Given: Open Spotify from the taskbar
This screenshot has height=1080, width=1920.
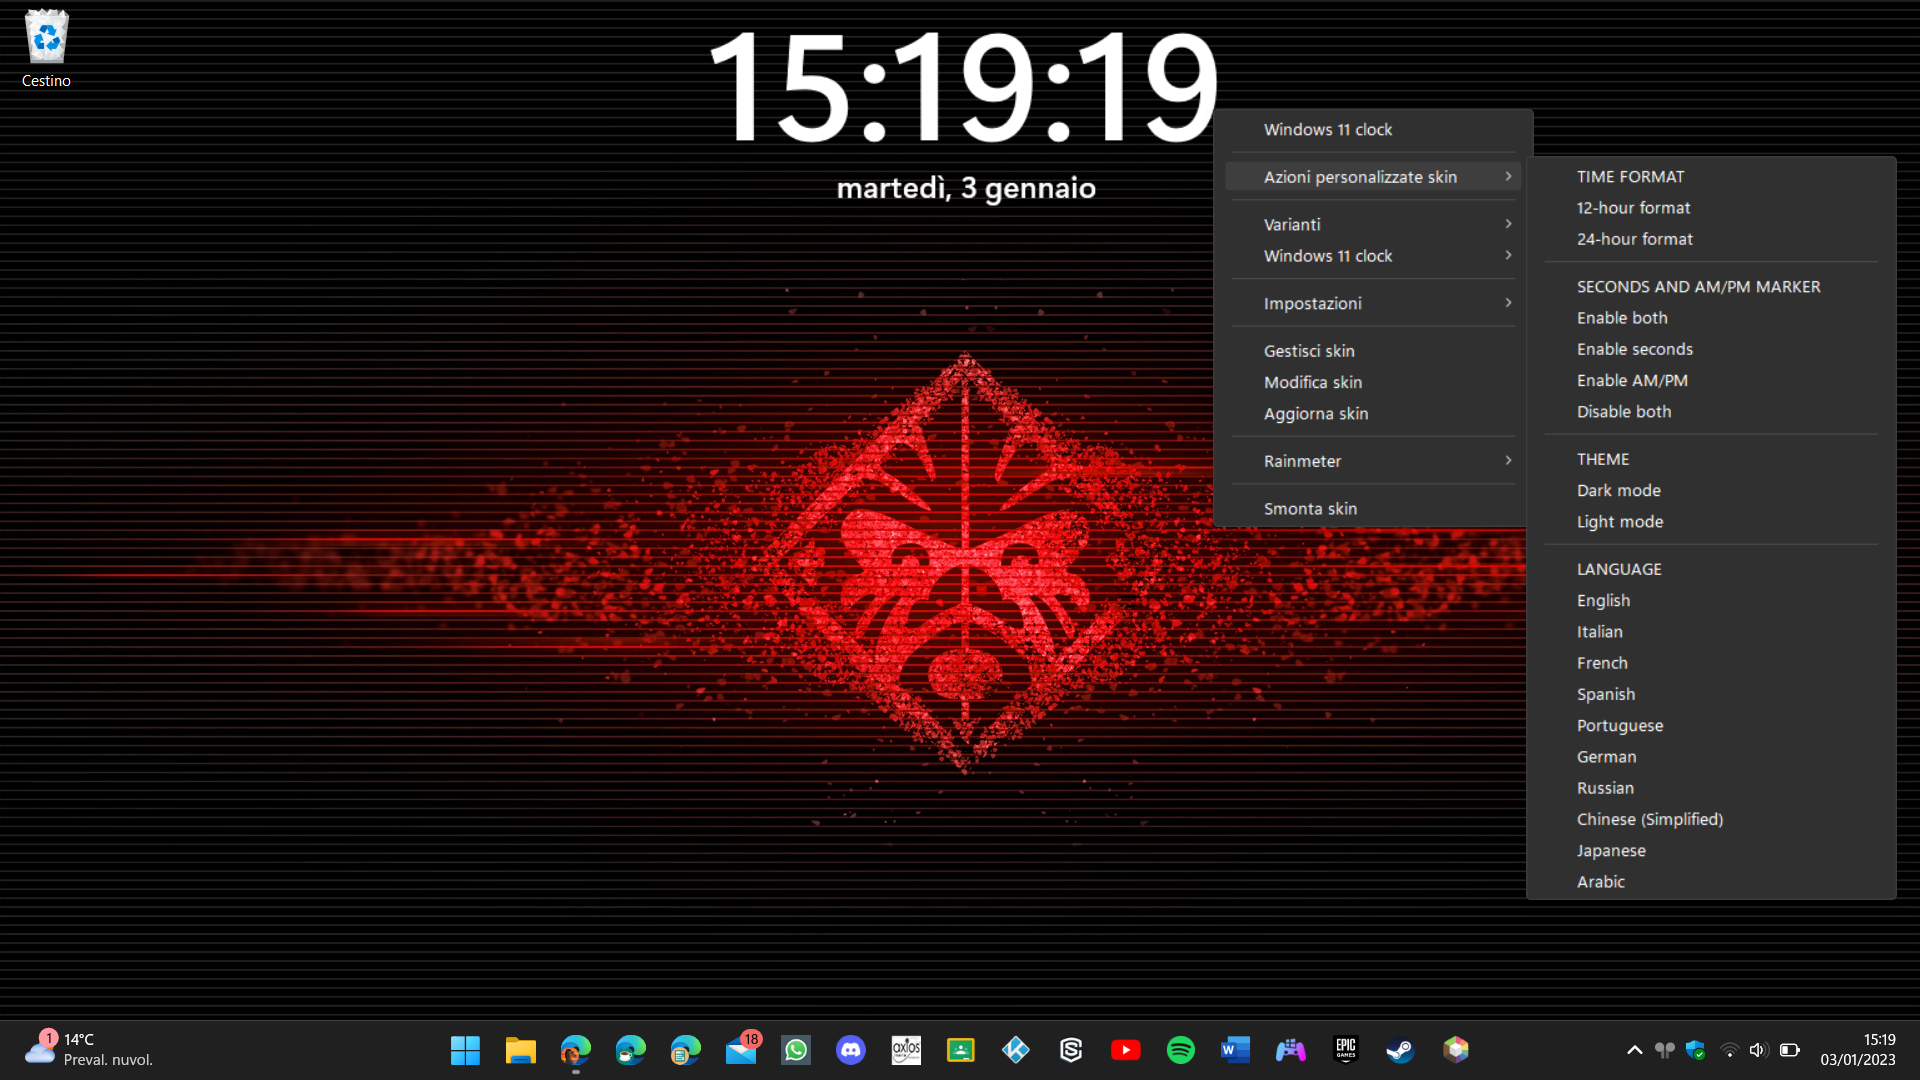Looking at the screenshot, I should [1181, 1050].
